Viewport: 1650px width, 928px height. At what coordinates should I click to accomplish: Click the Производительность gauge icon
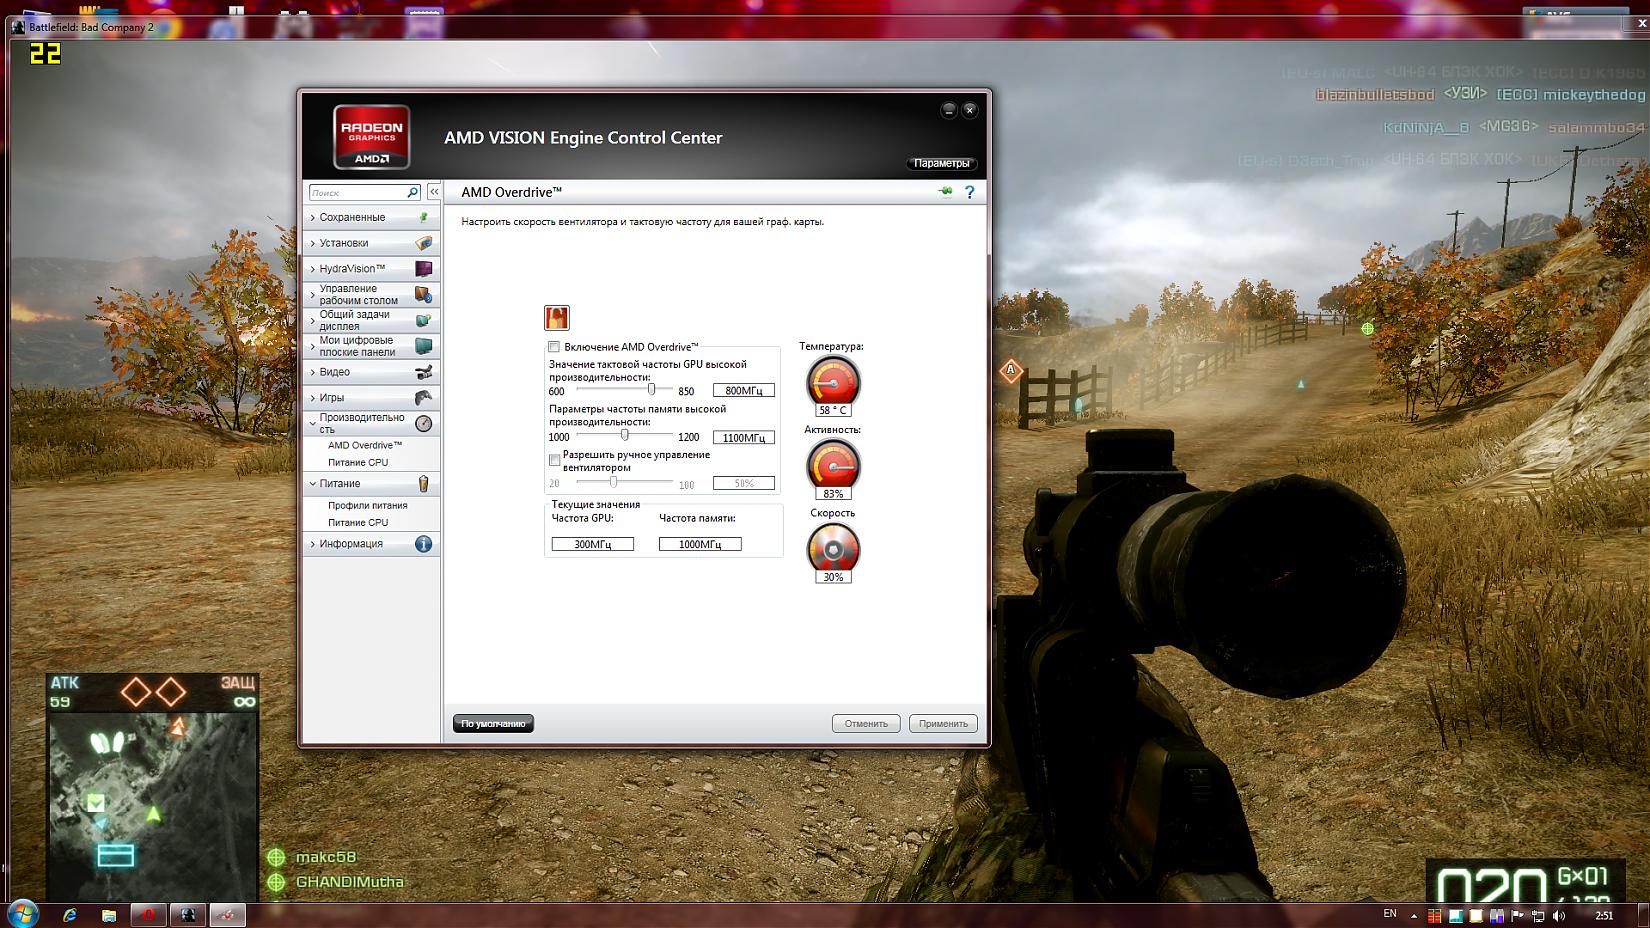[x=424, y=424]
